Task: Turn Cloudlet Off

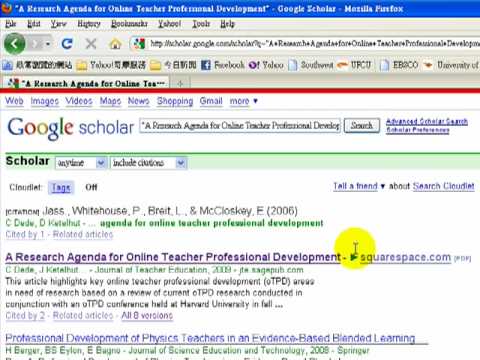Action: pos(91,187)
